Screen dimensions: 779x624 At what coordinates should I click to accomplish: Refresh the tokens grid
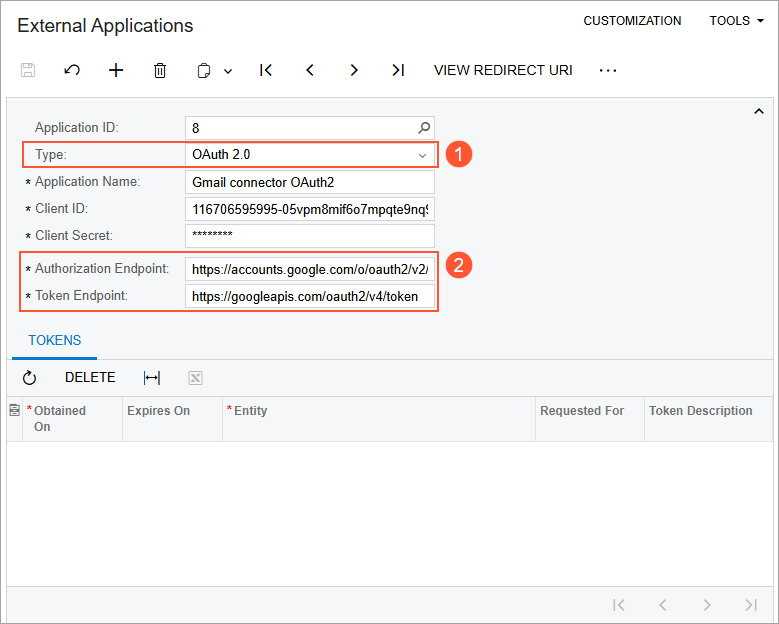point(29,378)
